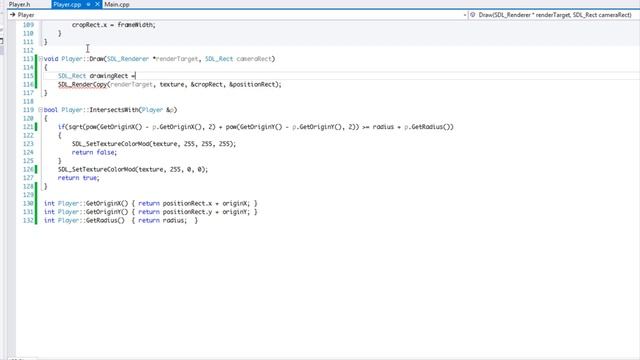Click 'cropRect.x = frameWidth;' on line 109

(x=114, y=25)
